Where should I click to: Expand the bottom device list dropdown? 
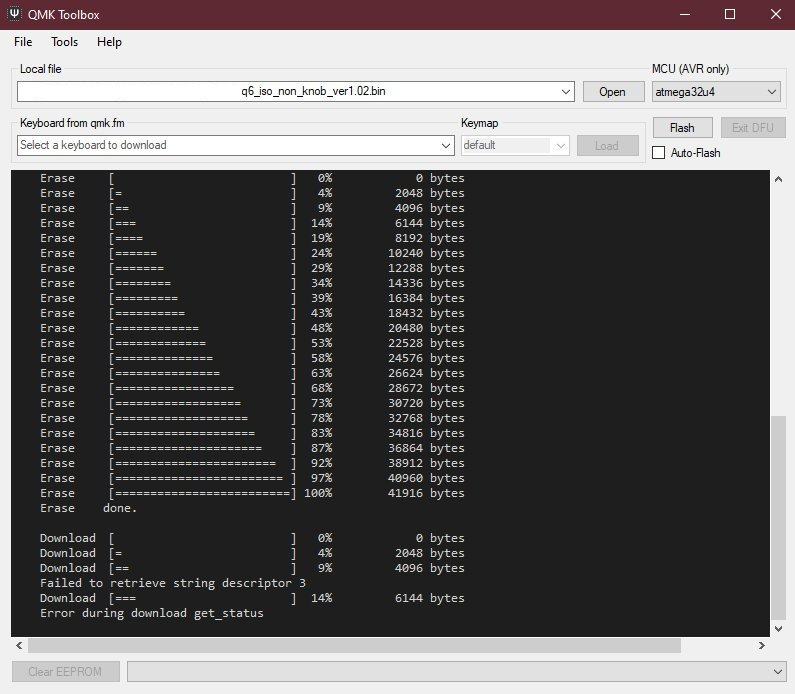(x=777, y=672)
